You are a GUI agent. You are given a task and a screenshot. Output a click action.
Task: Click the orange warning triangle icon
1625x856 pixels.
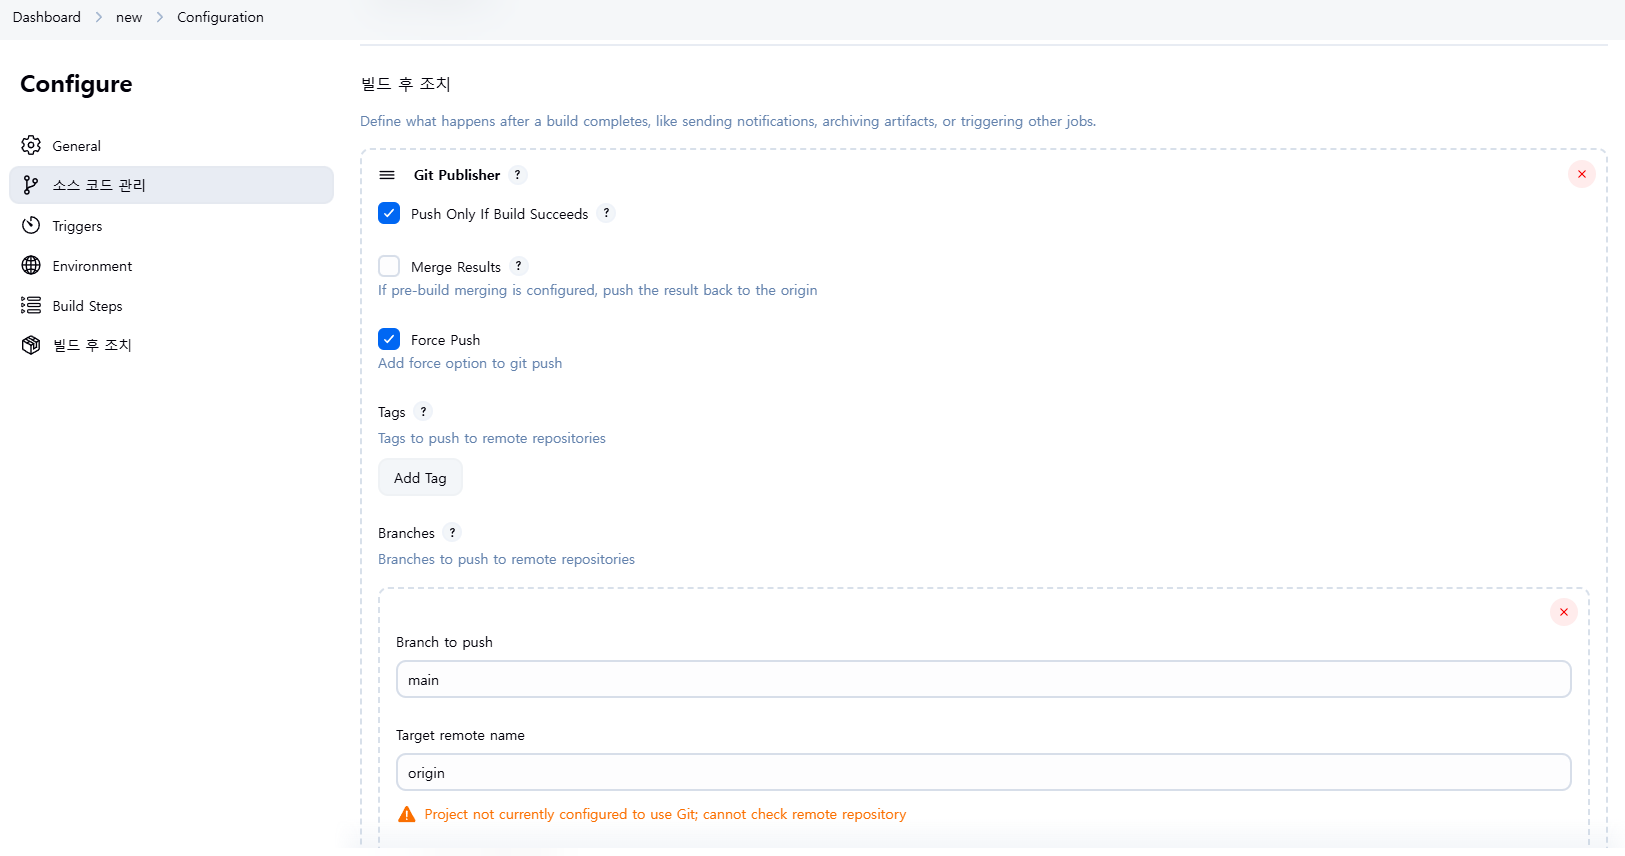[407, 814]
